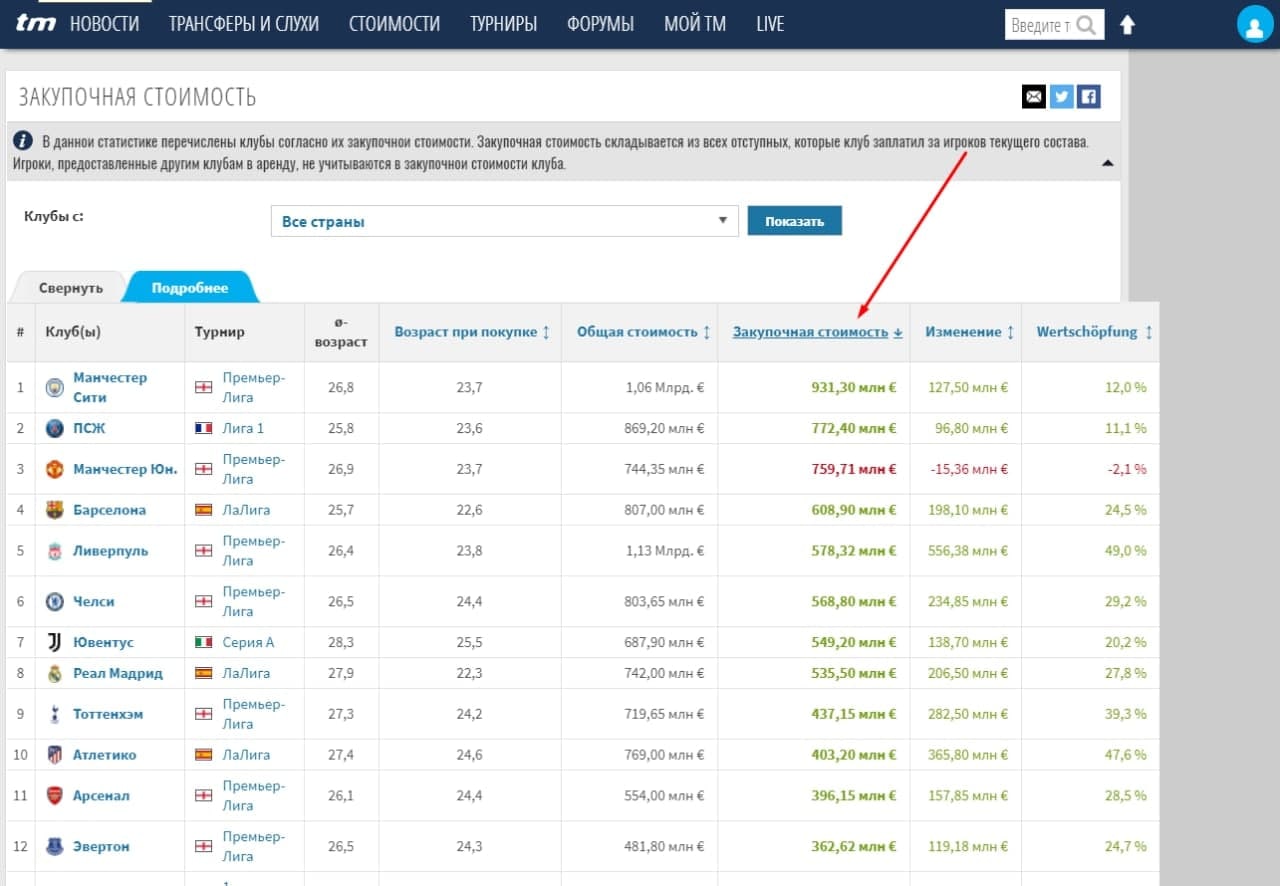Click the Real Madrid crest icon

pyautogui.click(x=54, y=673)
